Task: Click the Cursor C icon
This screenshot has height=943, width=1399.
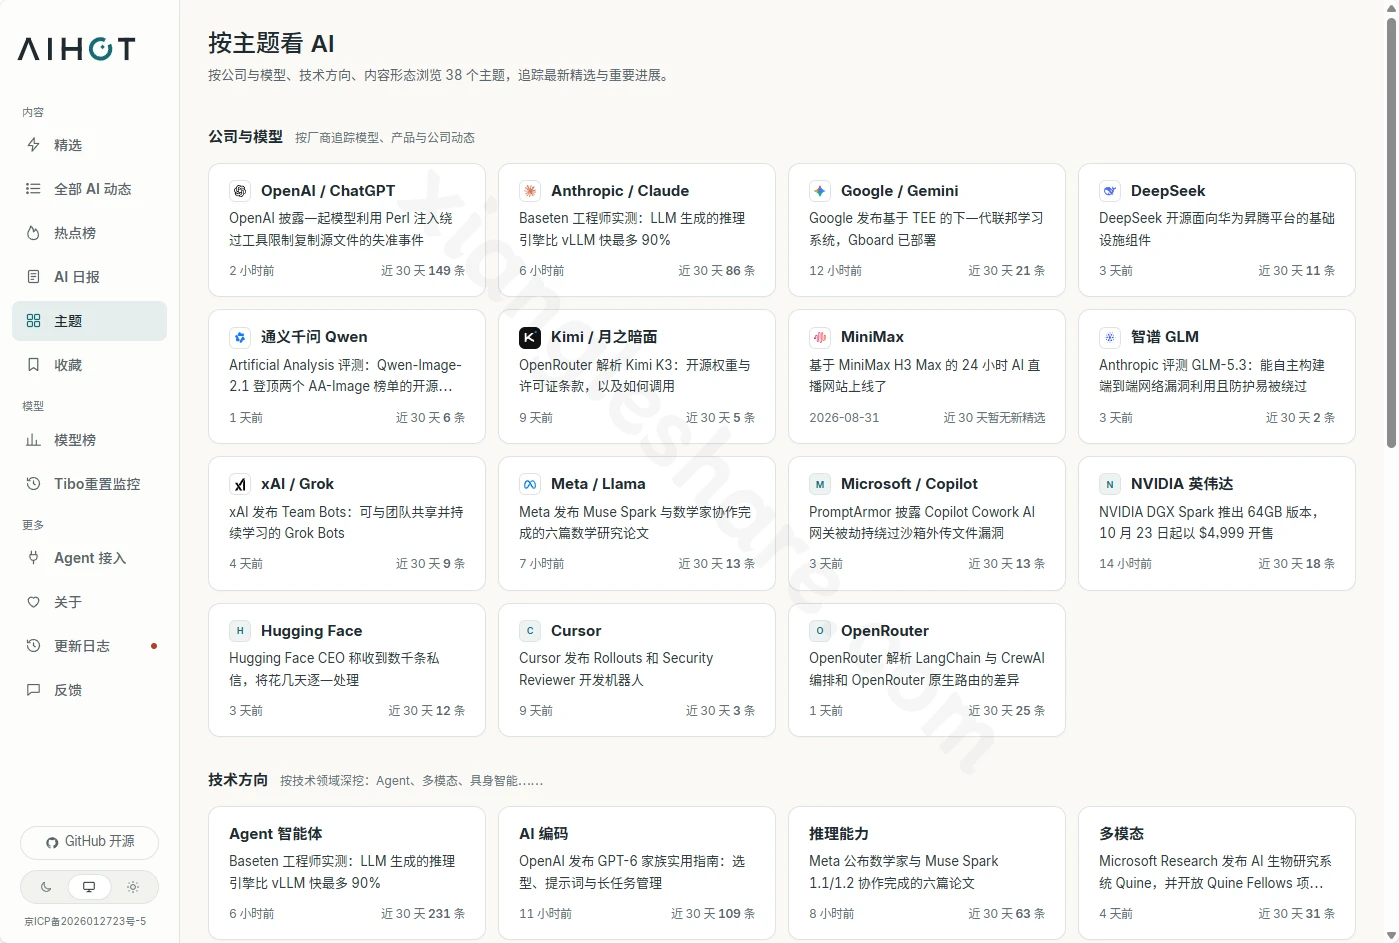Action: (530, 631)
